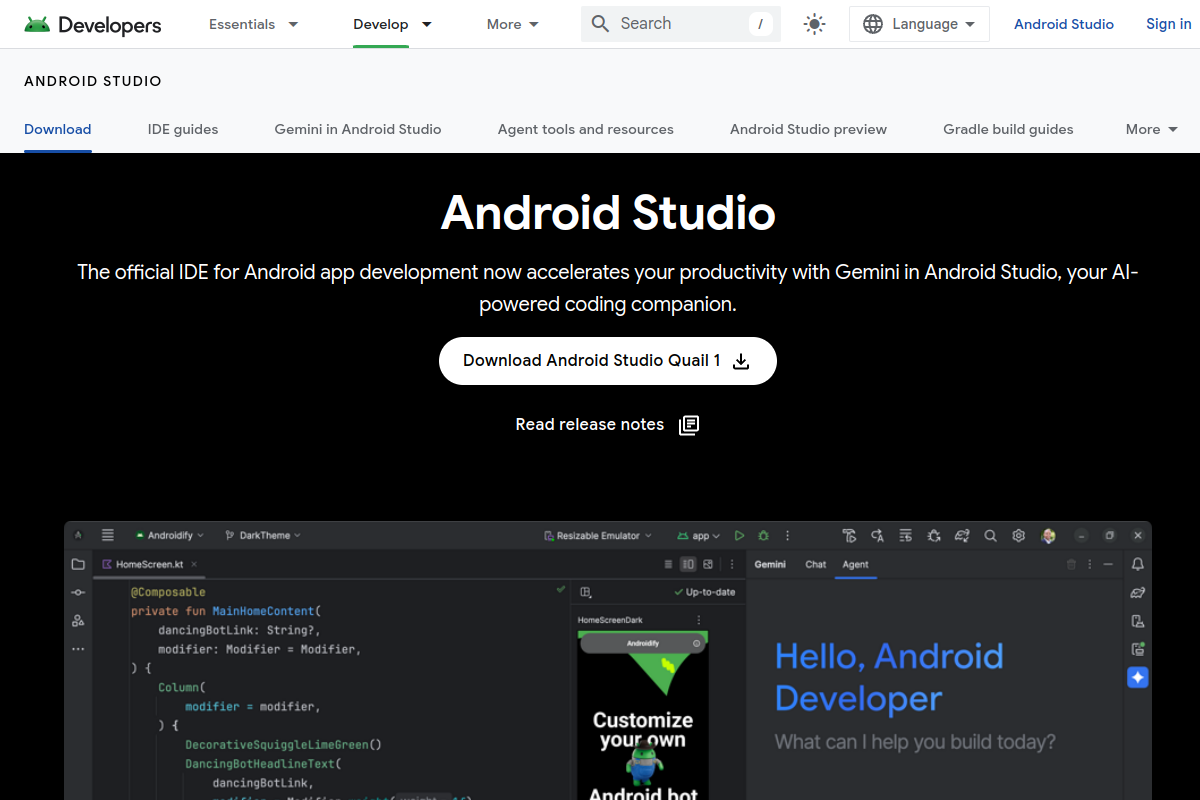Click the HomeScreenDark preview options ellipsis

[x=699, y=620]
